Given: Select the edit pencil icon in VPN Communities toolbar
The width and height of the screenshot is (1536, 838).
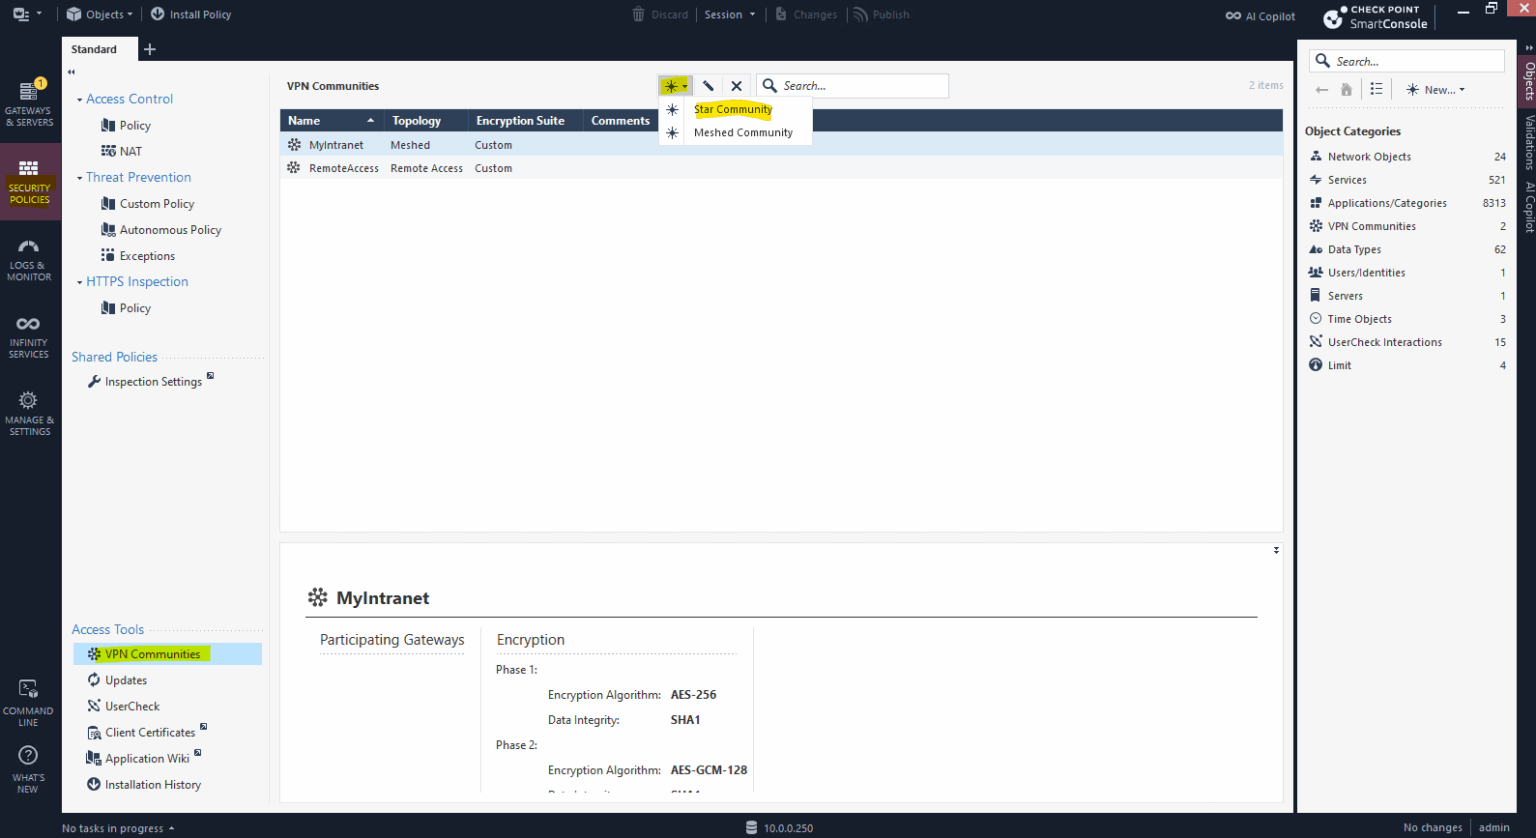Looking at the screenshot, I should [709, 85].
